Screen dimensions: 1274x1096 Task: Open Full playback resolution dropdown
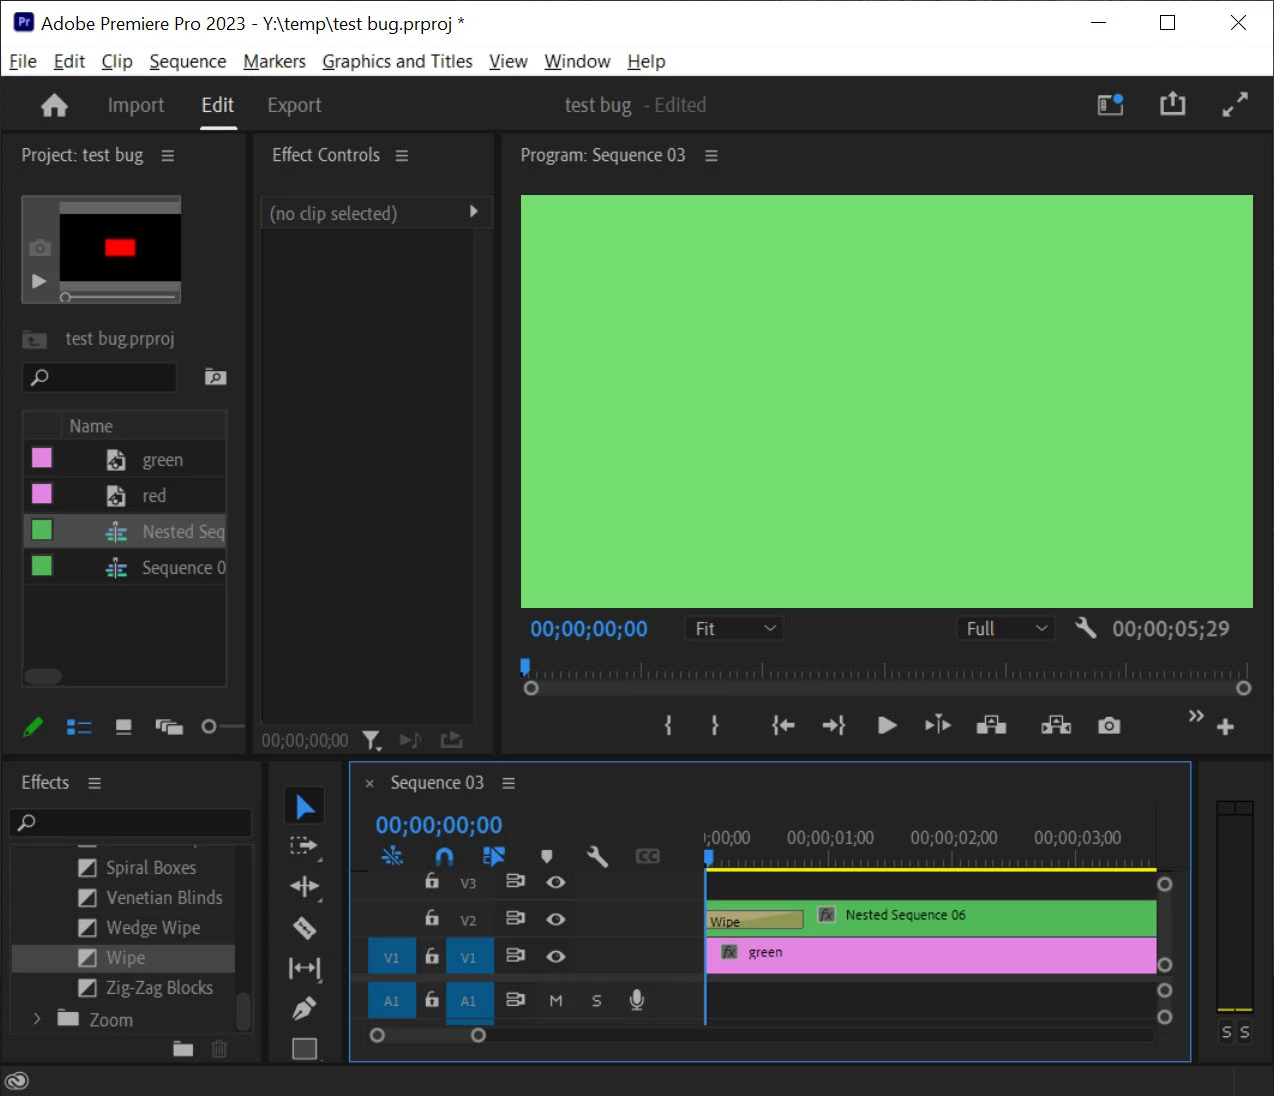click(x=1005, y=629)
